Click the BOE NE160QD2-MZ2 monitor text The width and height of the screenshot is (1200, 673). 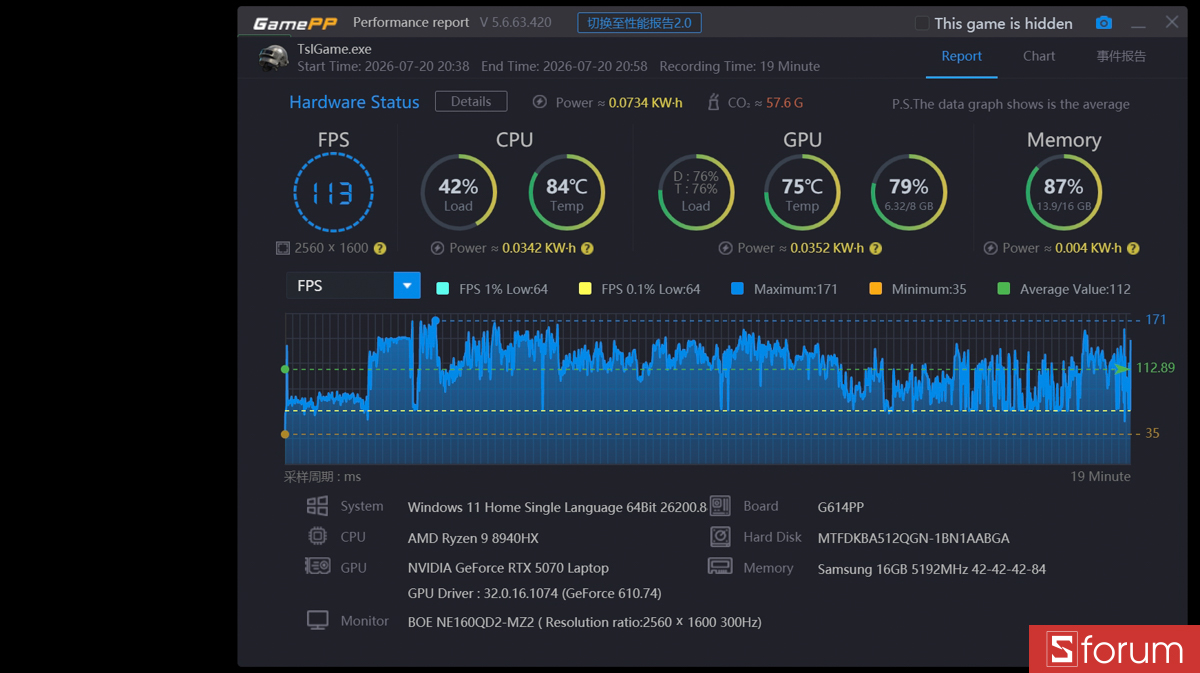pos(585,622)
